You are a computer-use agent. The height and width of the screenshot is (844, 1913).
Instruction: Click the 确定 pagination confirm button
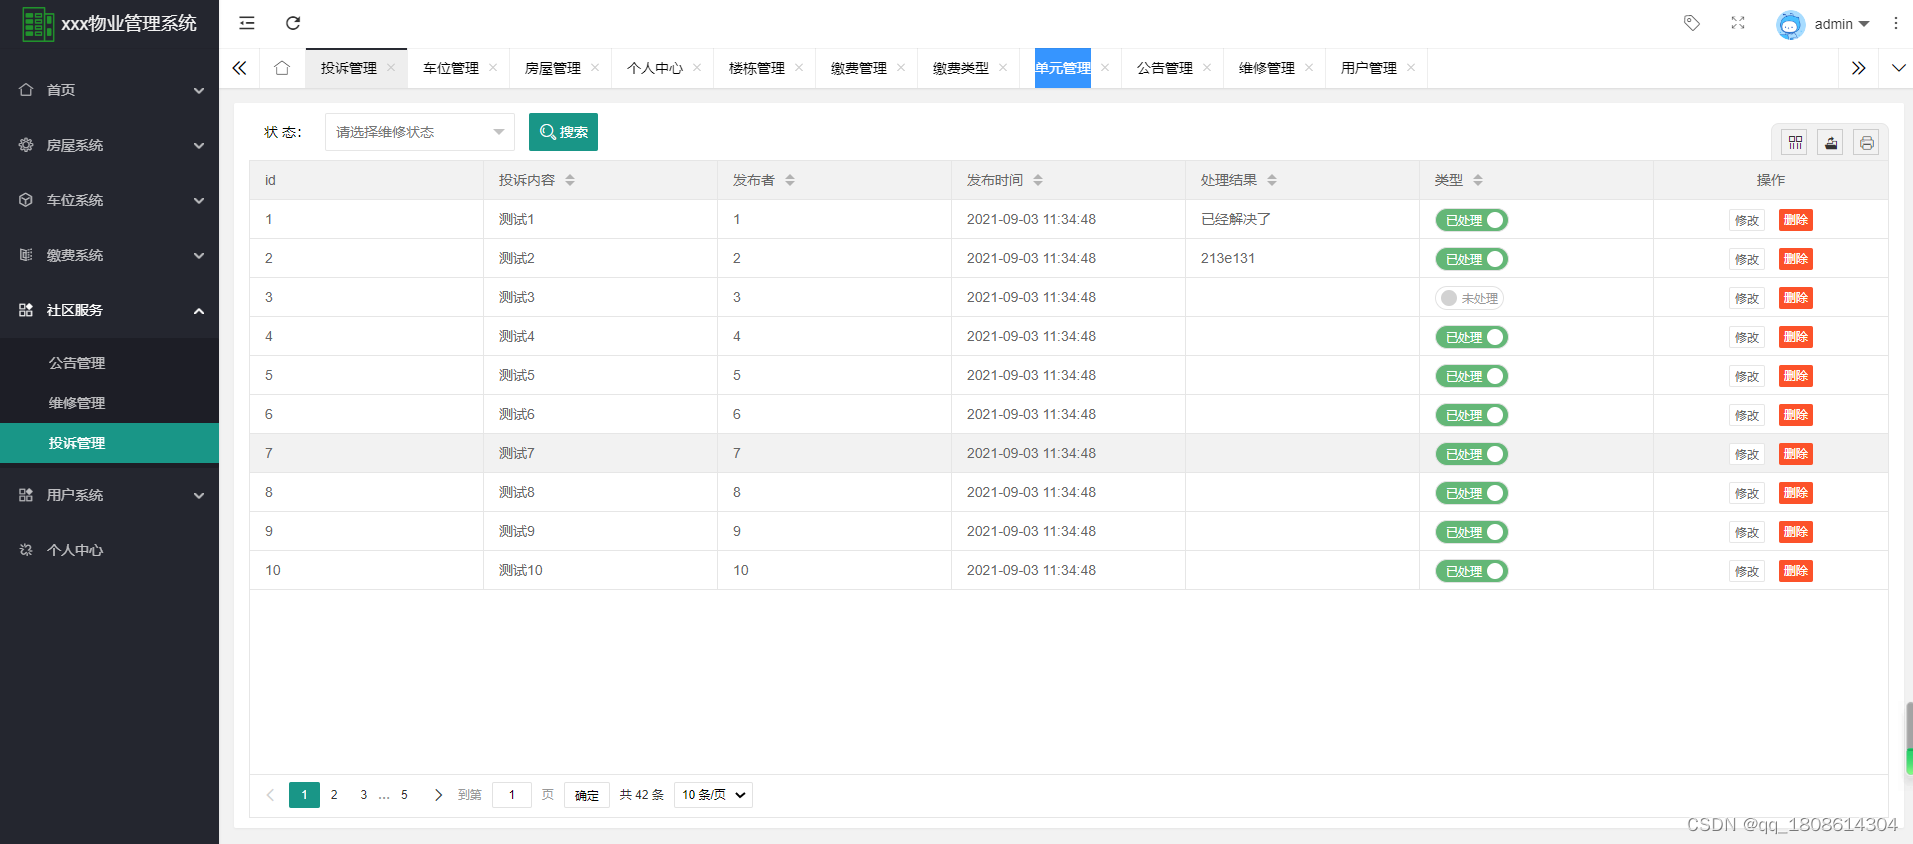(587, 795)
